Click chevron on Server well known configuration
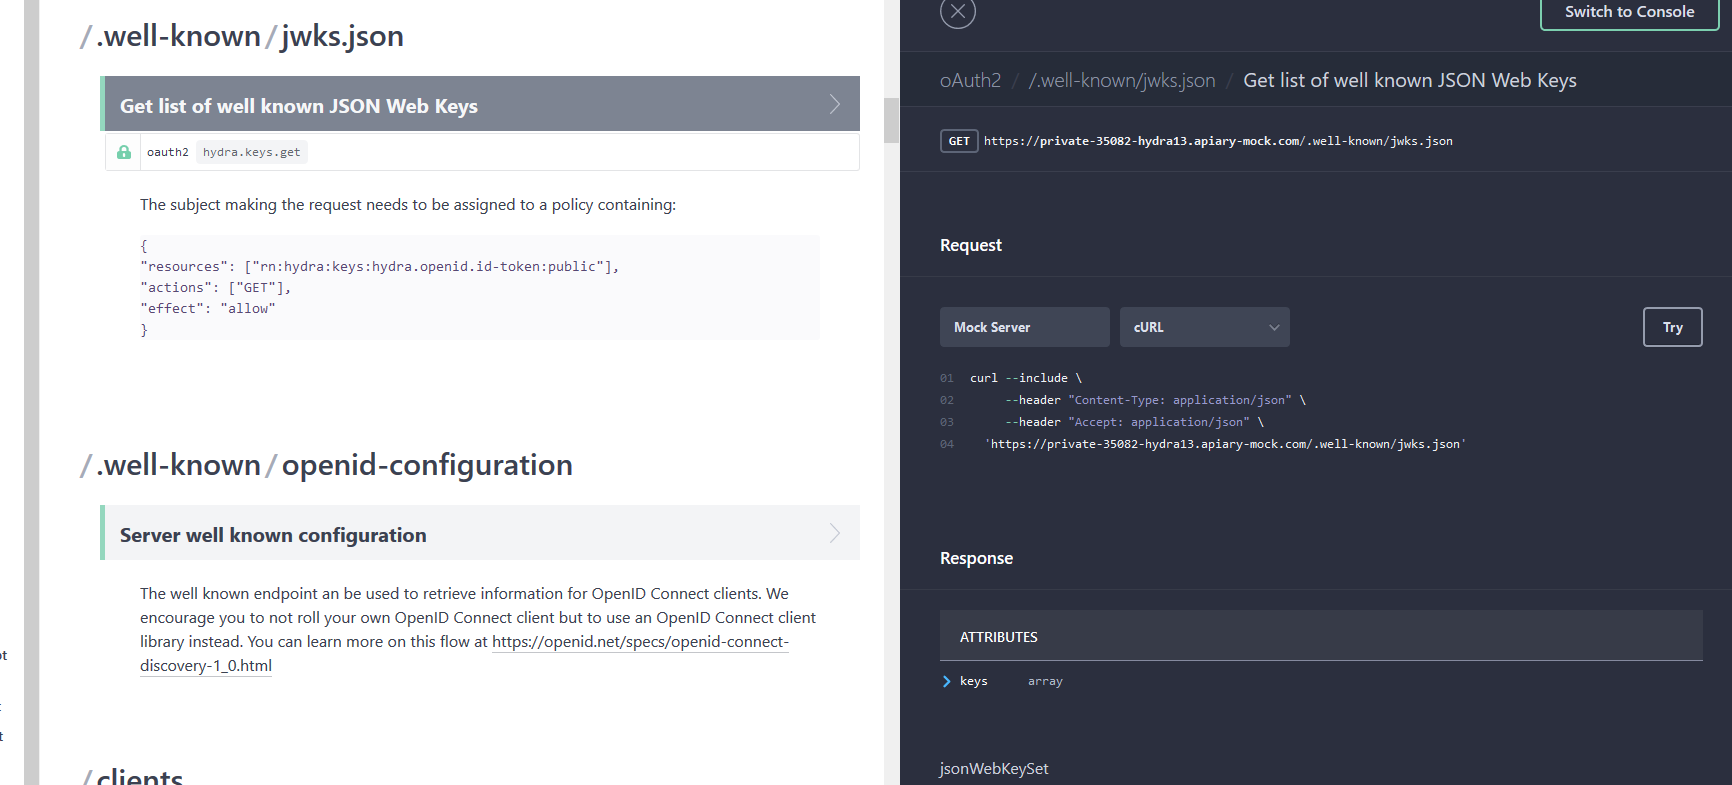 click(834, 533)
